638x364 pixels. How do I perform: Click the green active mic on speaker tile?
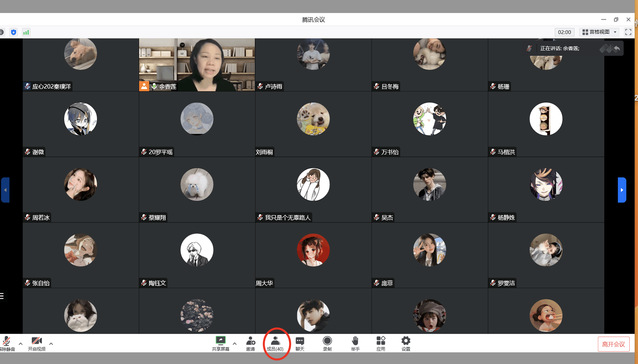155,87
